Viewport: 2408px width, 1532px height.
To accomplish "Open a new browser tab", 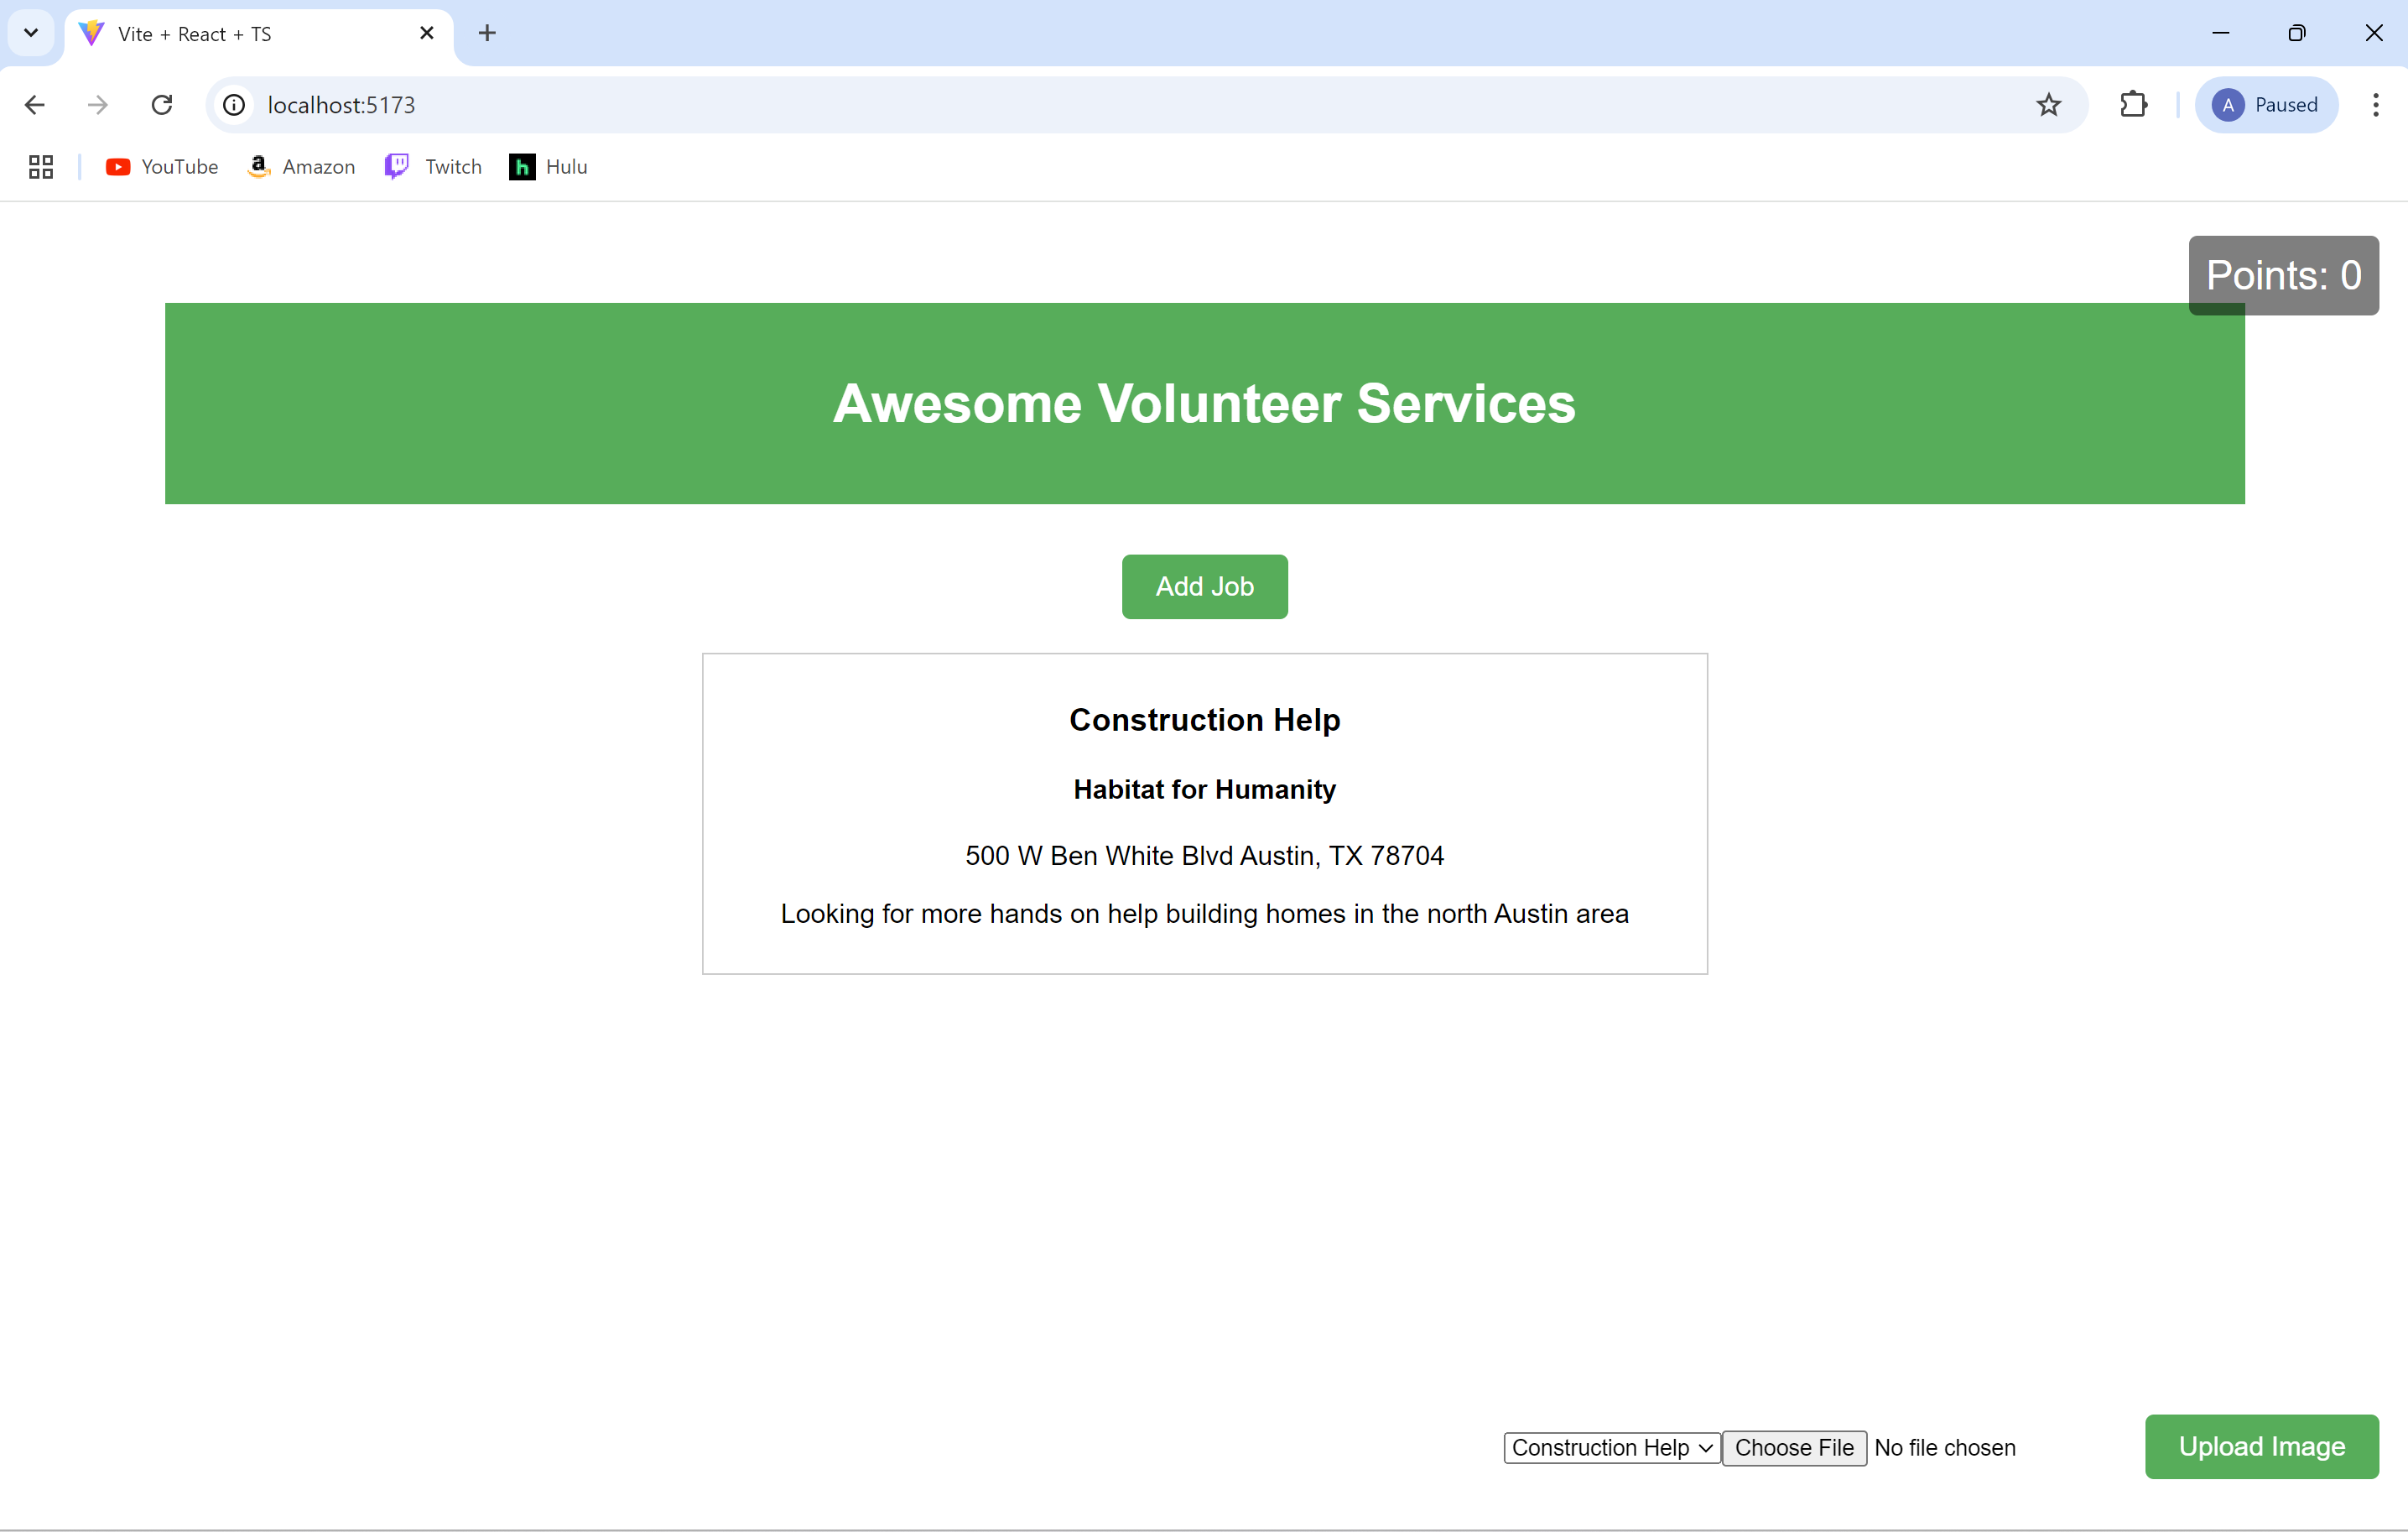I will pyautogui.click(x=487, y=33).
